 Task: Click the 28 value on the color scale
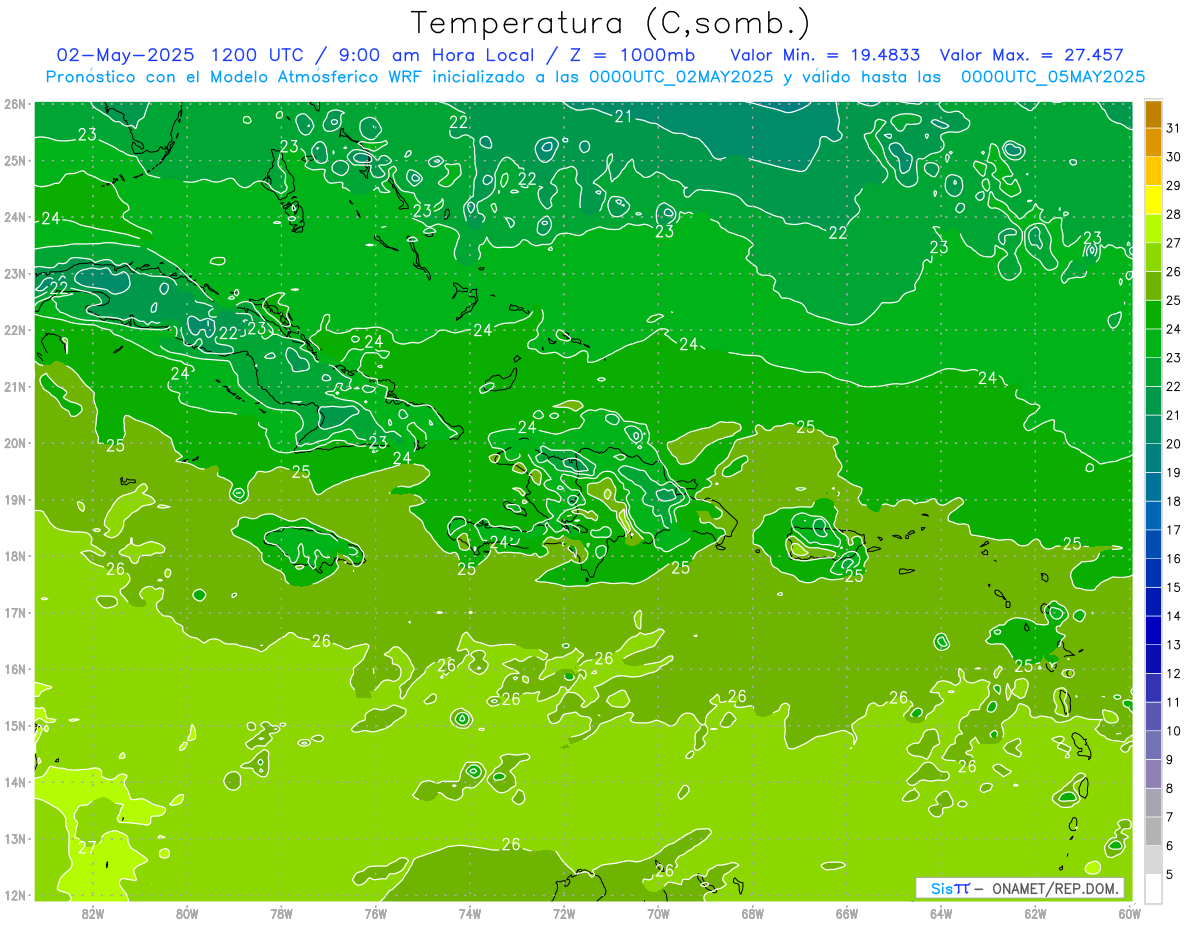point(1173,214)
